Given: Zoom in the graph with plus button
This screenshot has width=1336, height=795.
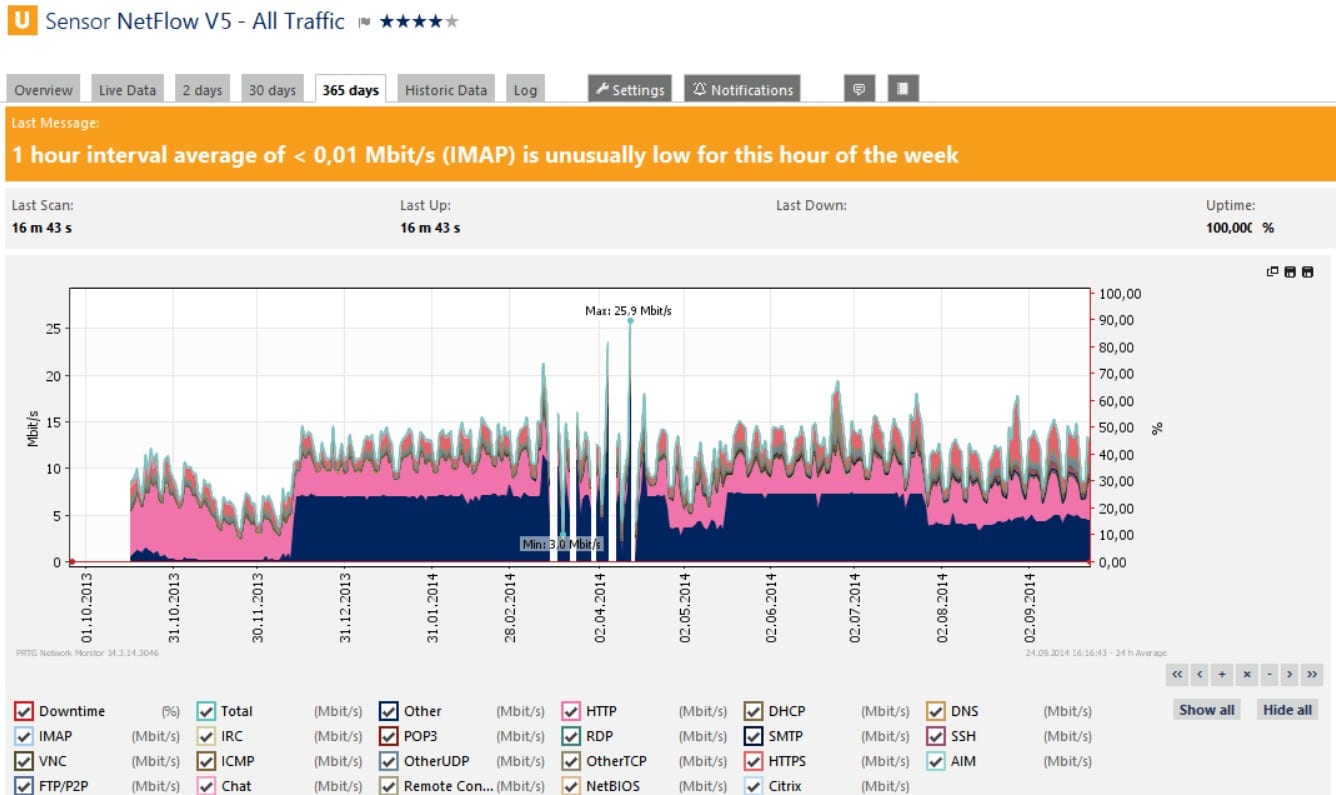Looking at the screenshot, I should pos(1222,674).
